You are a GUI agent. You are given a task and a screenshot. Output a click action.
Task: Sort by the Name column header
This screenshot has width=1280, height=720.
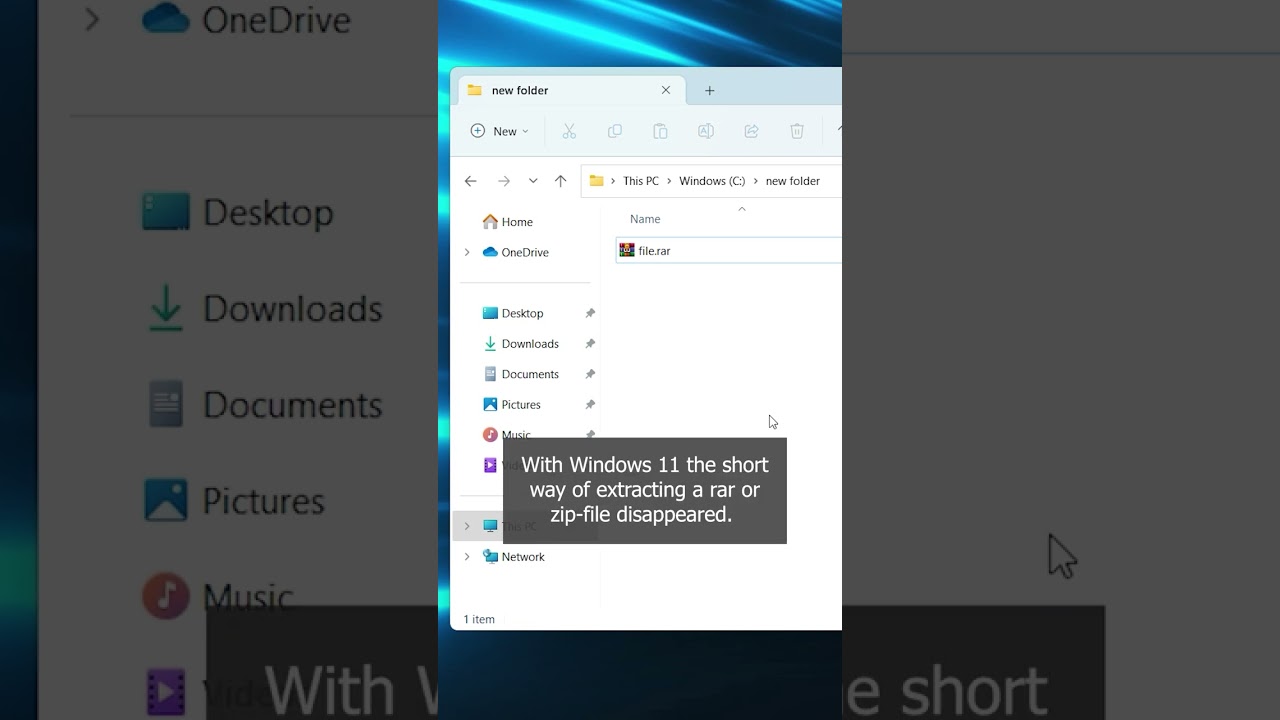click(645, 219)
